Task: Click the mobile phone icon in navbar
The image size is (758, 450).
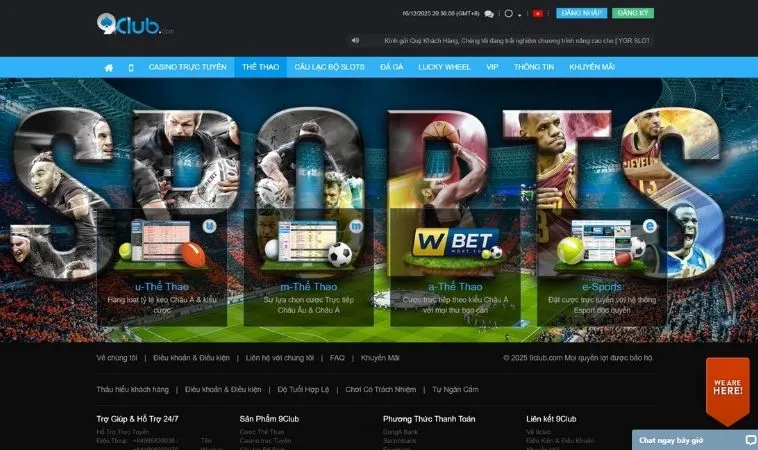Action: [x=131, y=67]
